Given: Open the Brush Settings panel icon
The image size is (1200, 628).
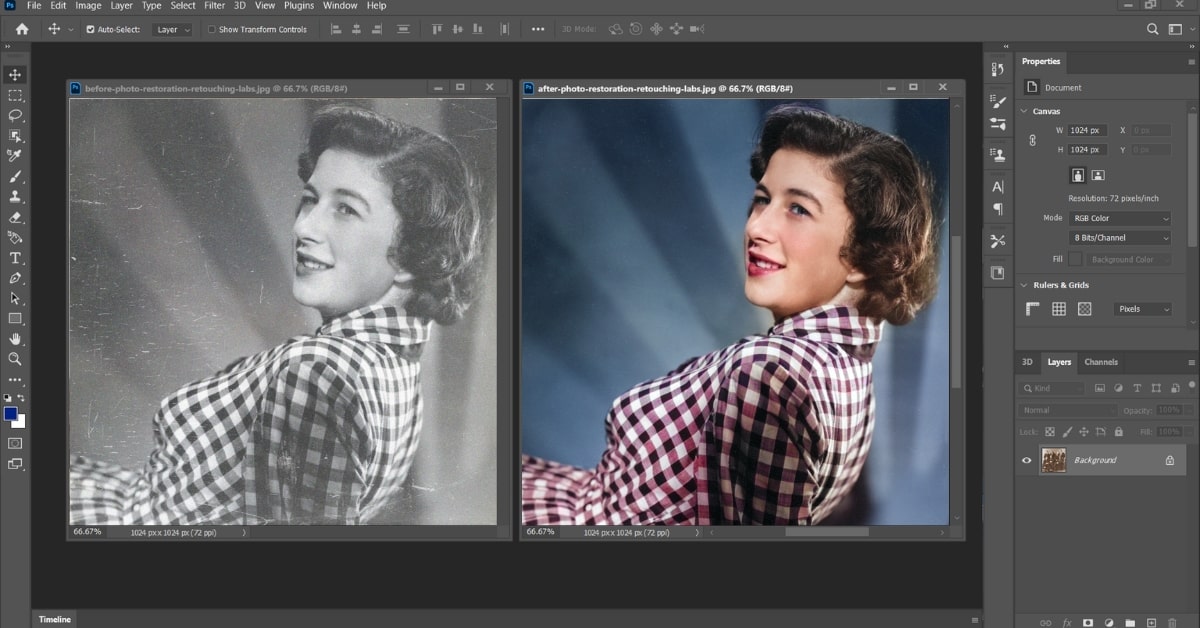Looking at the screenshot, I should [x=998, y=102].
